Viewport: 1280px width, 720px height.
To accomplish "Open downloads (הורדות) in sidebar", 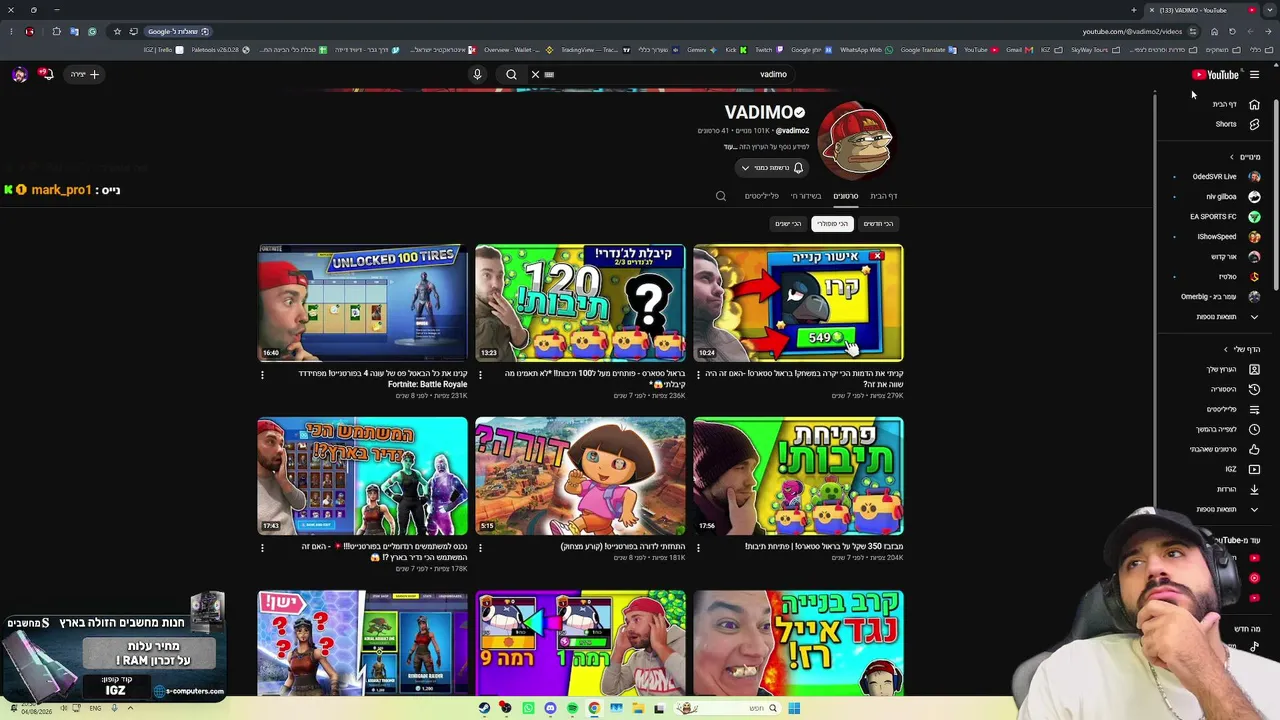I will [1238, 489].
